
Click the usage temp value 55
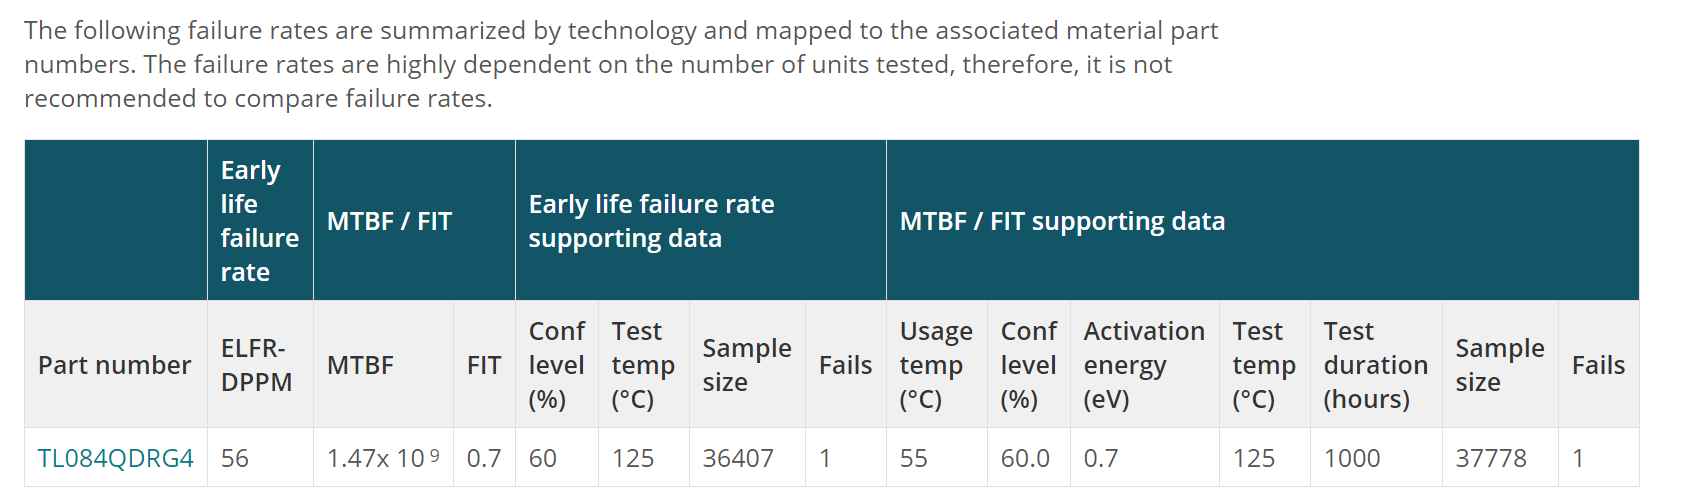(914, 459)
